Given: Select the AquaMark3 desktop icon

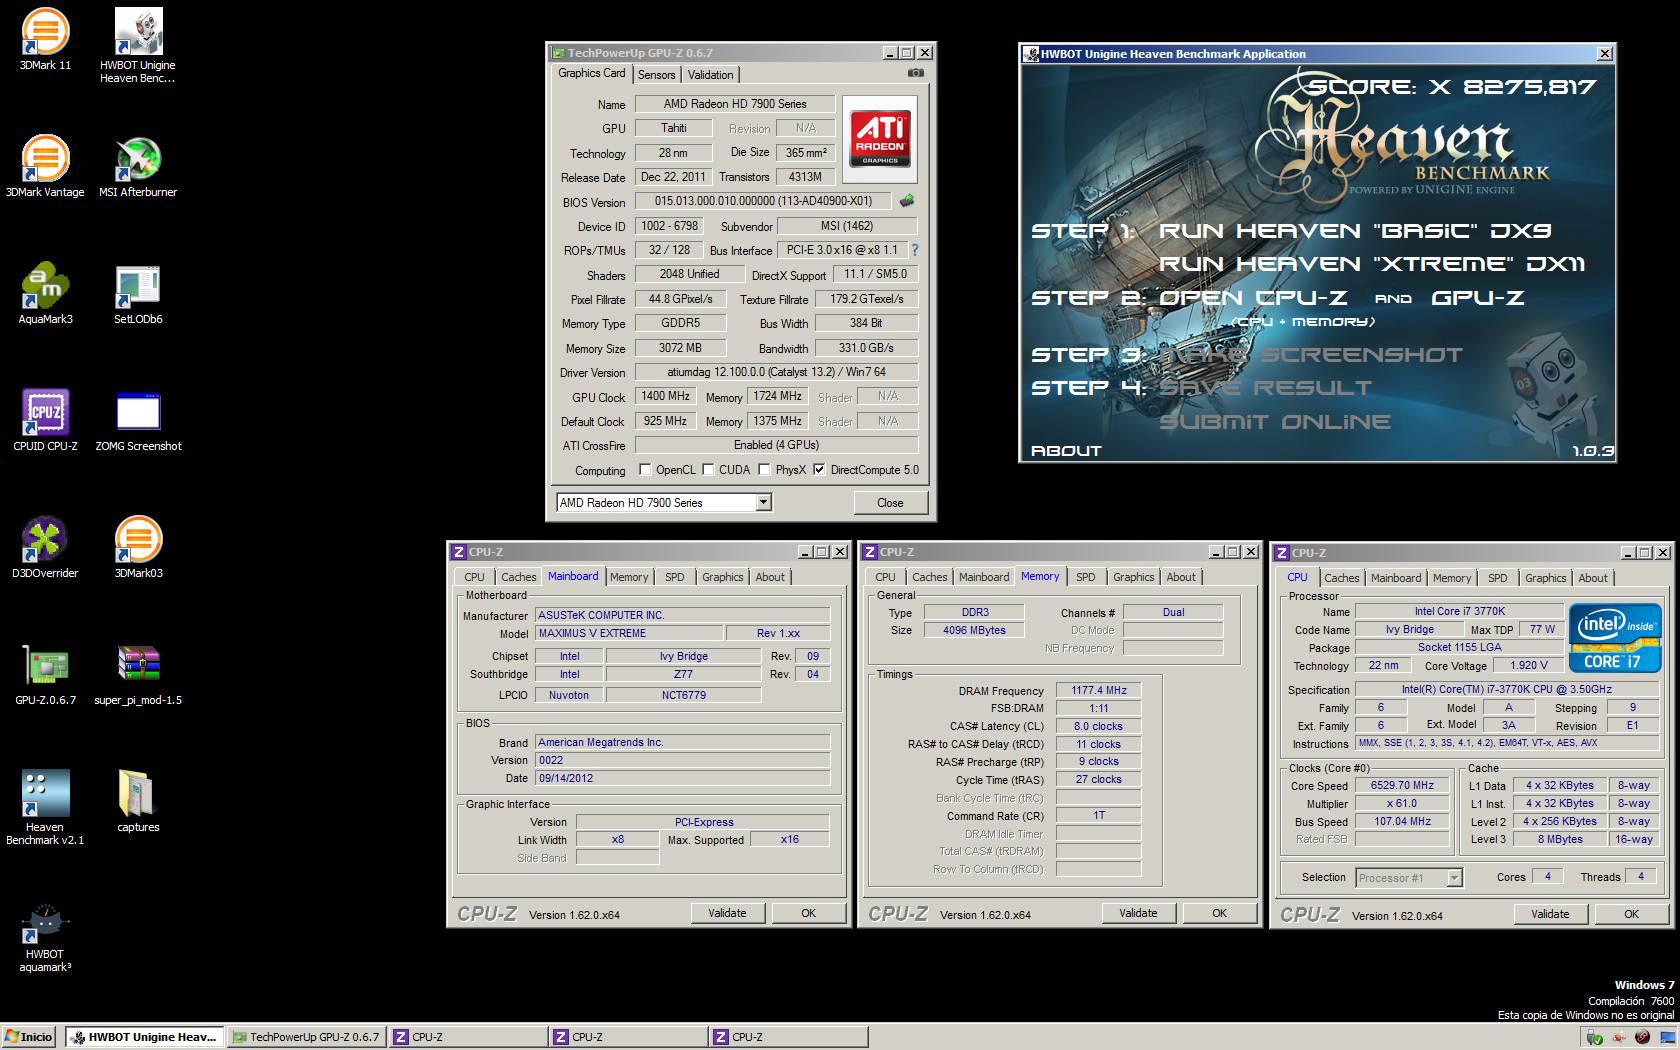Looking at the screenshot, I should tap(45, 294).
